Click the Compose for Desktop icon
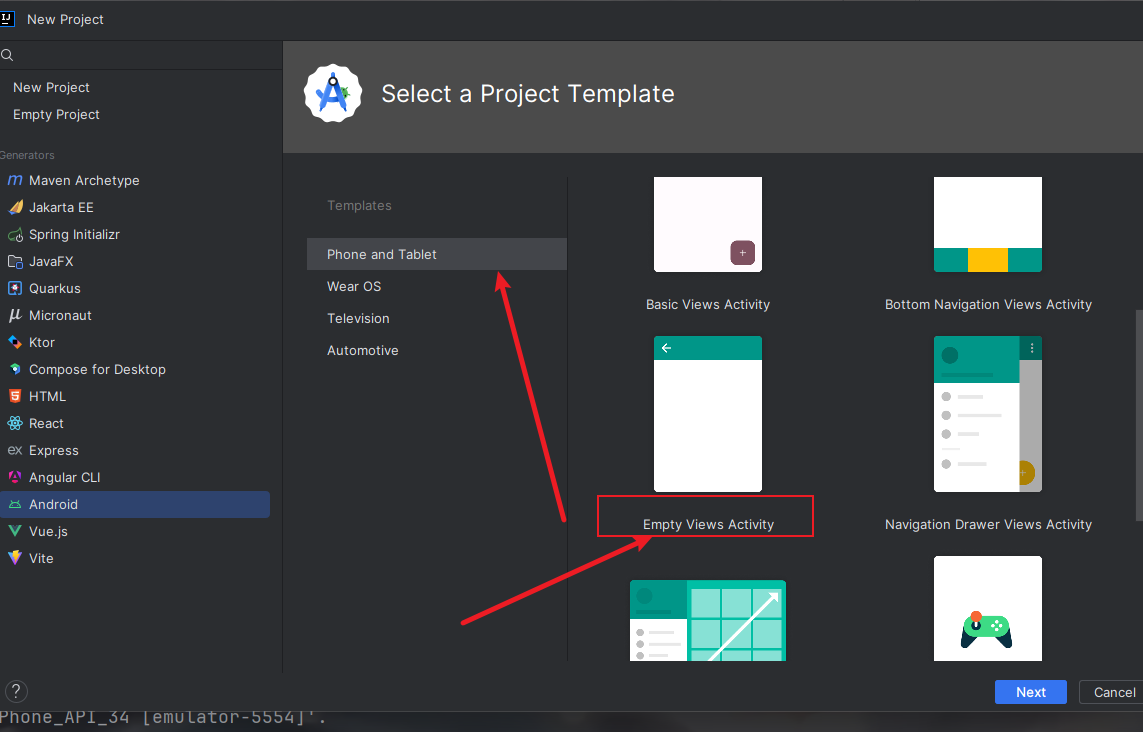This screenshot has height=732, width=1143. tap(15, 369)
